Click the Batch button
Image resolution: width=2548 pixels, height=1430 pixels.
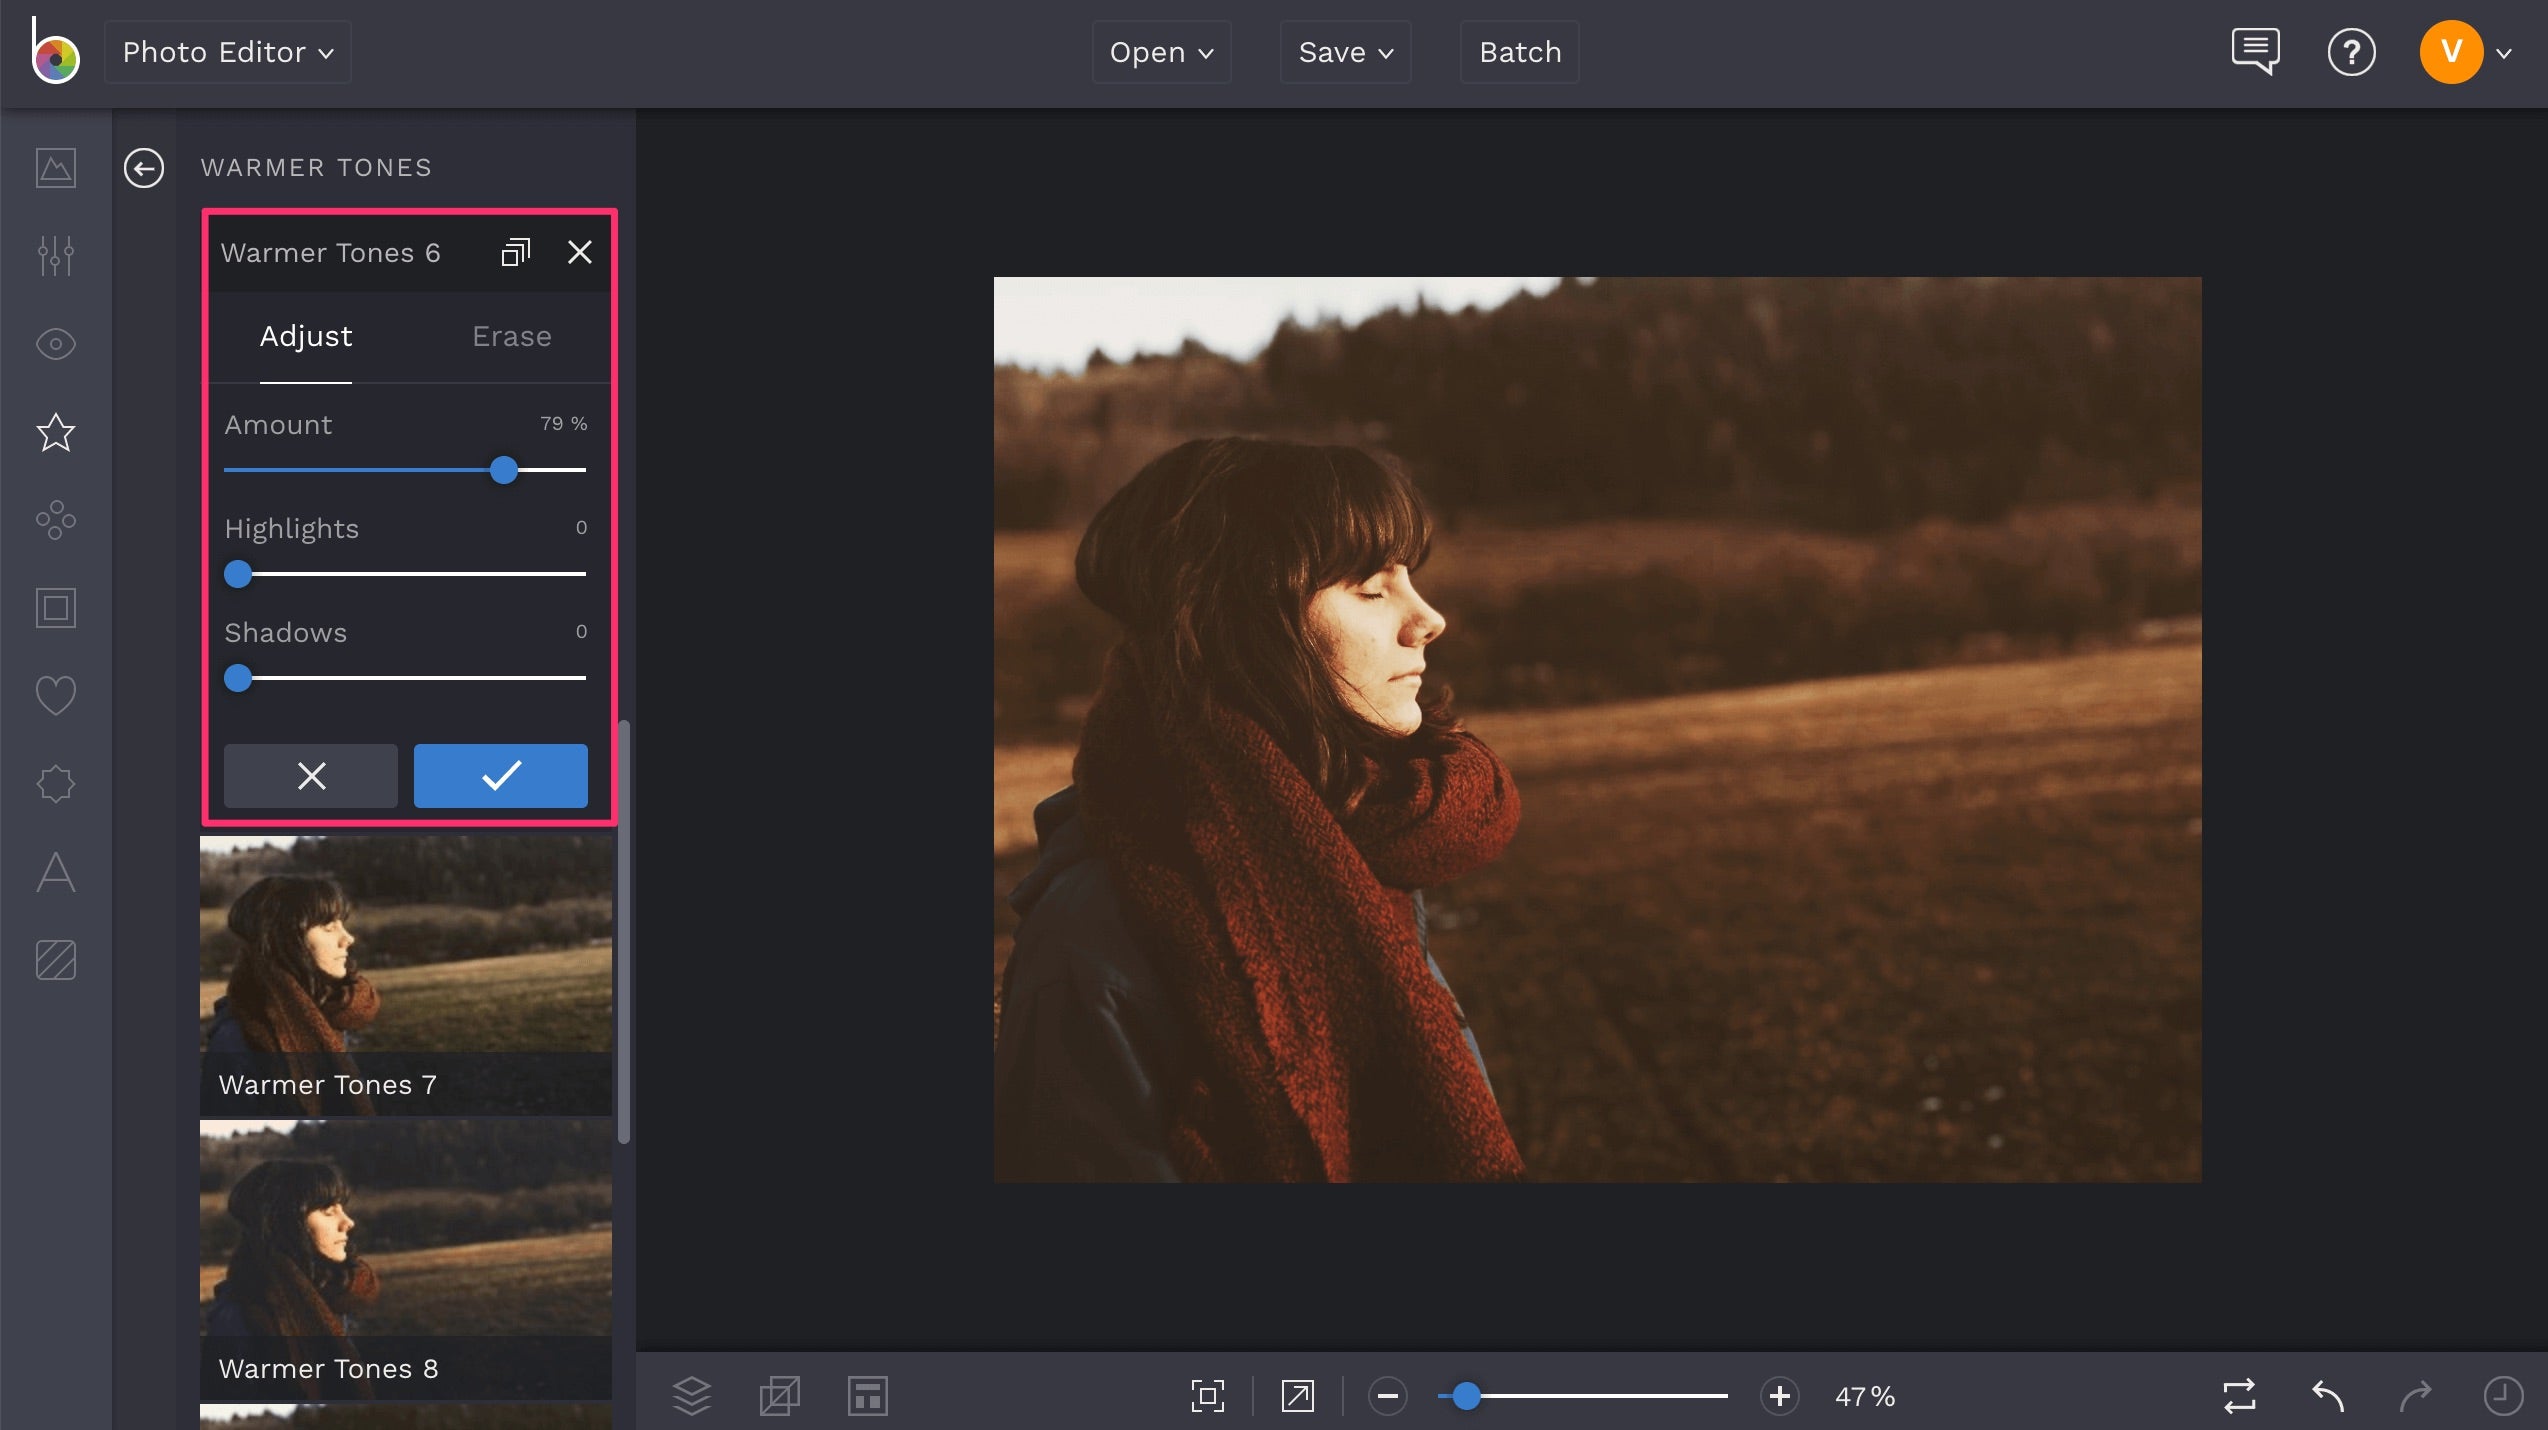pyautogui.click(x=1518, y=52)
